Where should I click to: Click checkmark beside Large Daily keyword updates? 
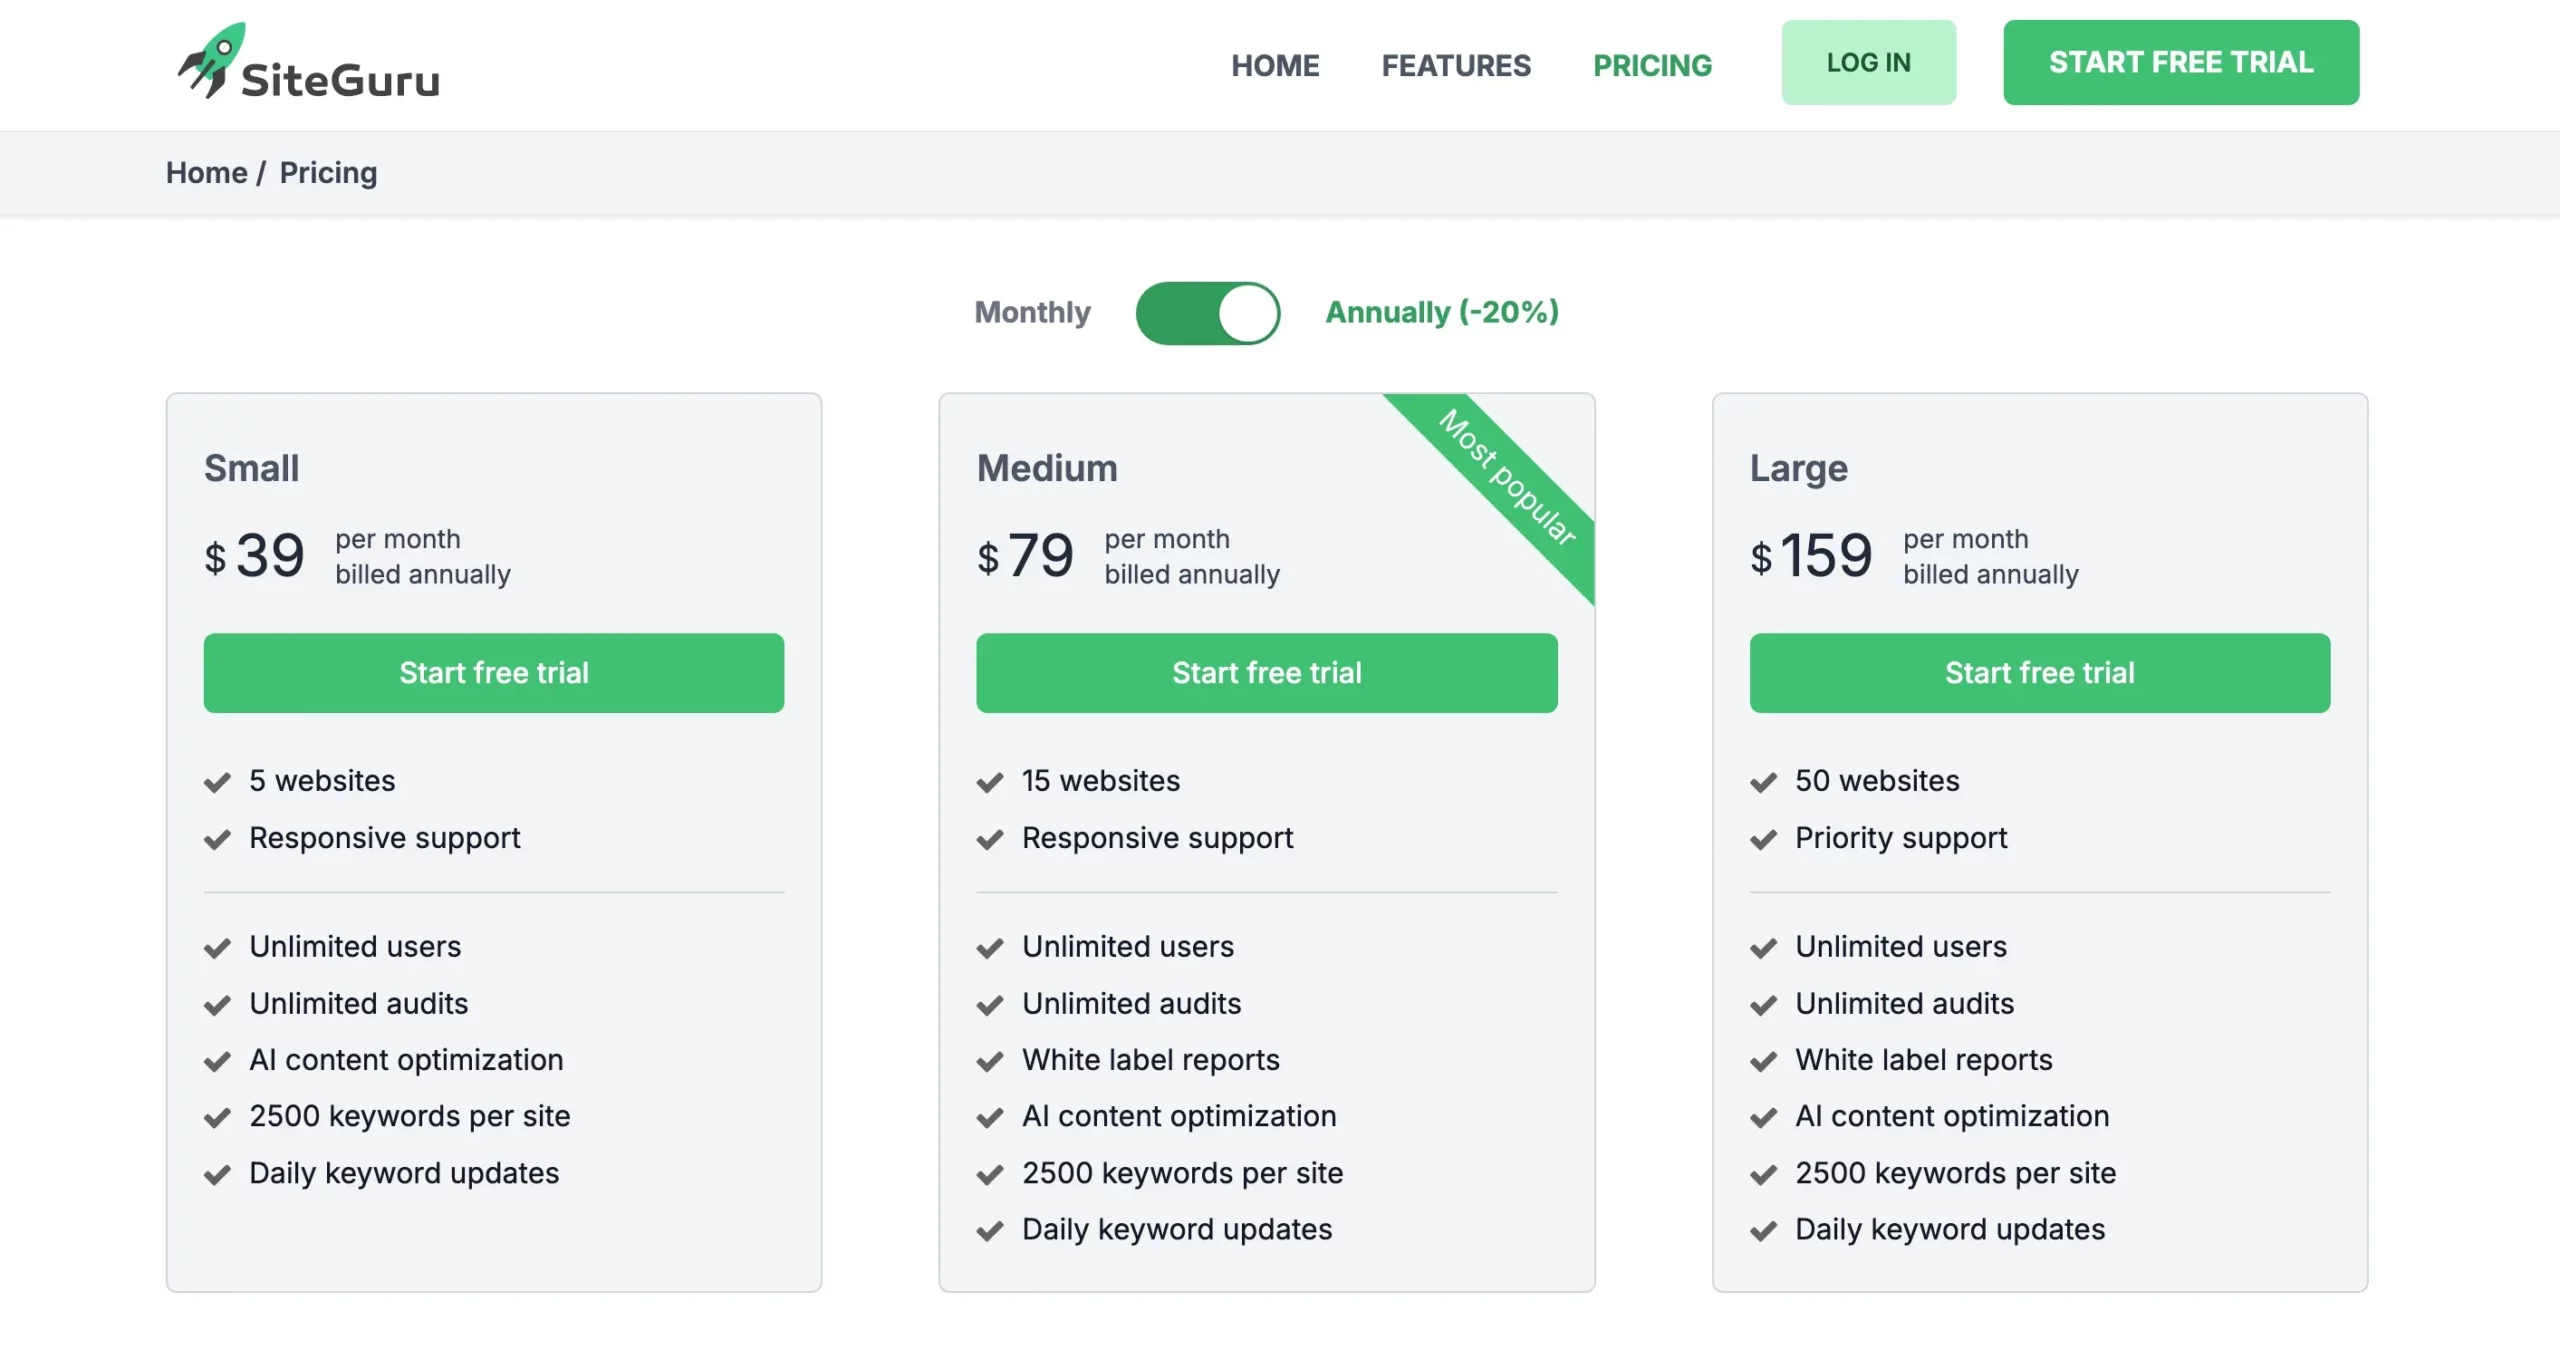[1764, 1231]
